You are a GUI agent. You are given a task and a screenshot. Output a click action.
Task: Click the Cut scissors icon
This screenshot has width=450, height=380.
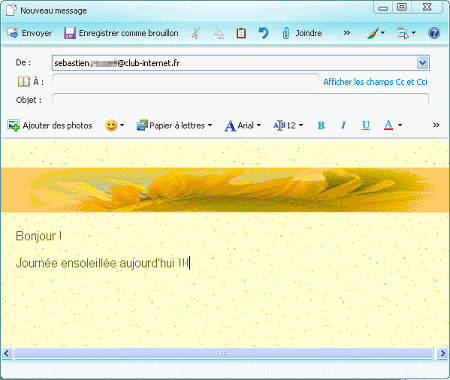click(196, 33)
